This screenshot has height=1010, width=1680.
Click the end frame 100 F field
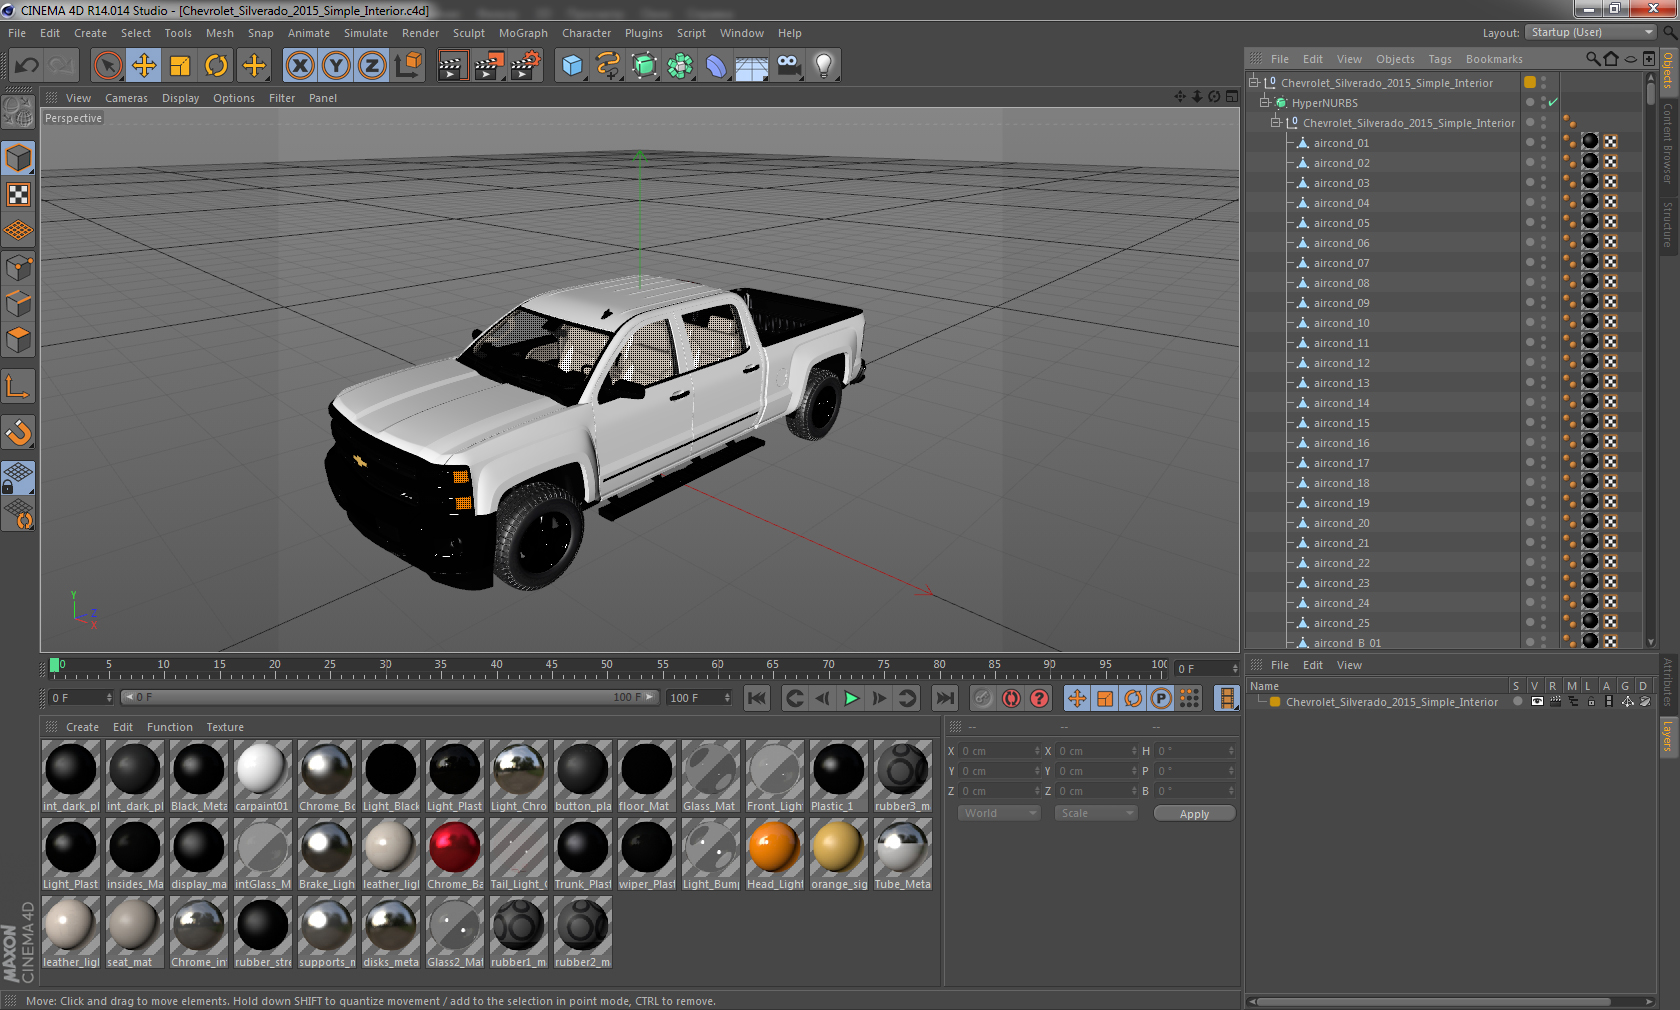(x=699, y=697)
